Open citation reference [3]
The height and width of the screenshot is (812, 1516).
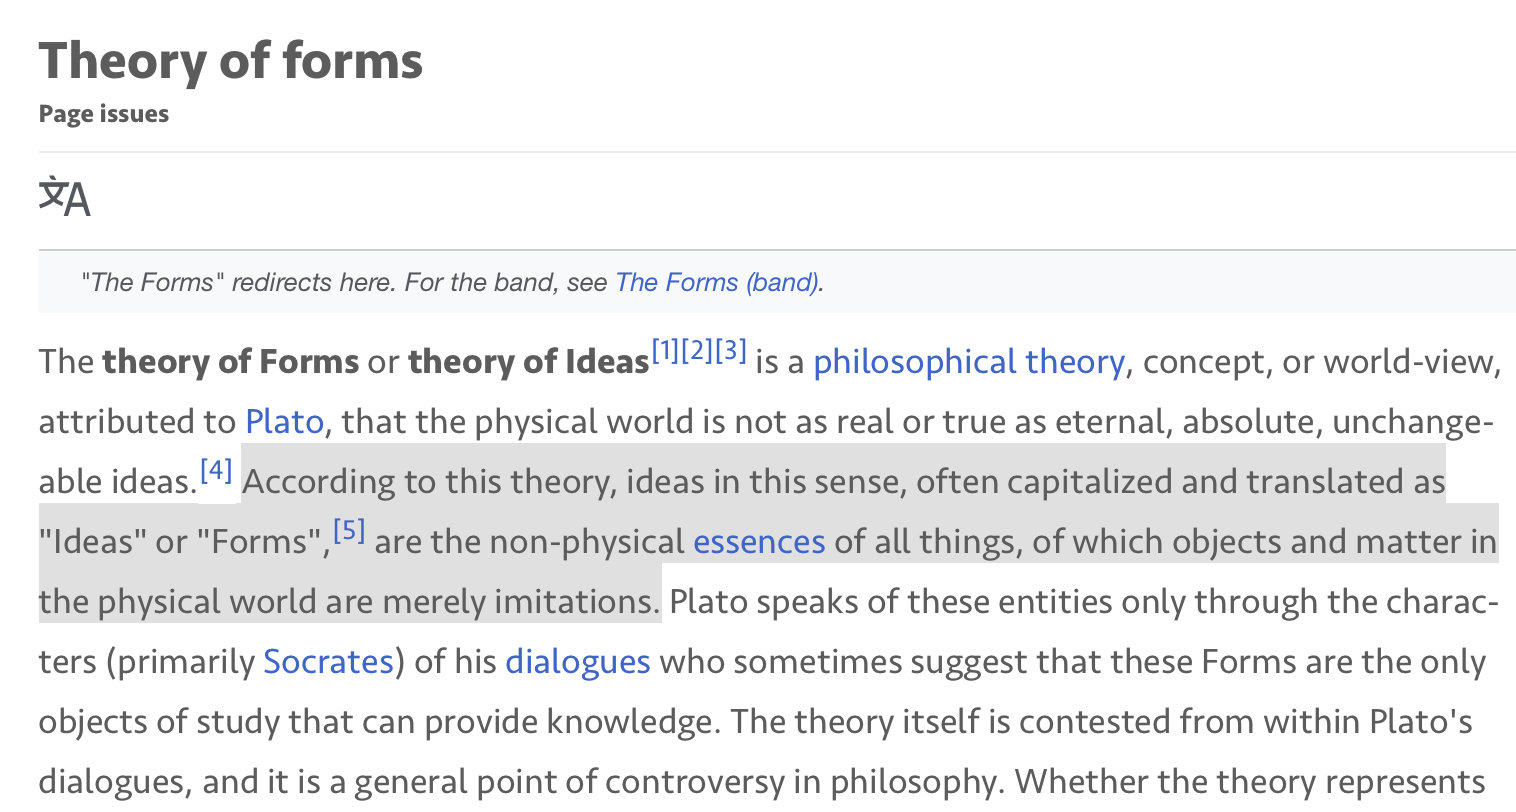click(x=732, y=351)
